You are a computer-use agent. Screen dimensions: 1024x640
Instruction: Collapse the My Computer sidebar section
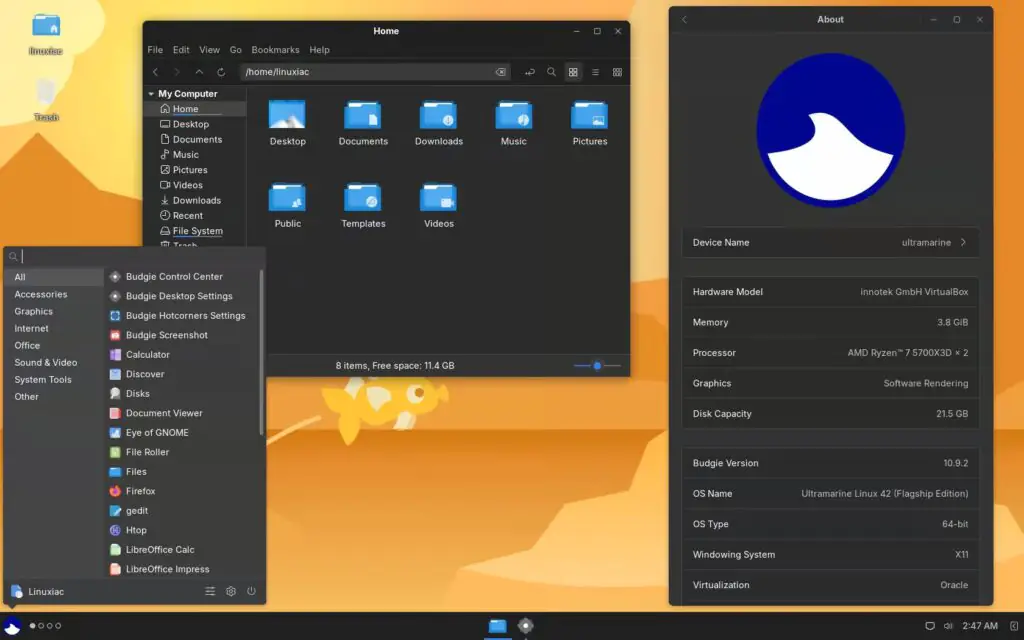(151, 94)
